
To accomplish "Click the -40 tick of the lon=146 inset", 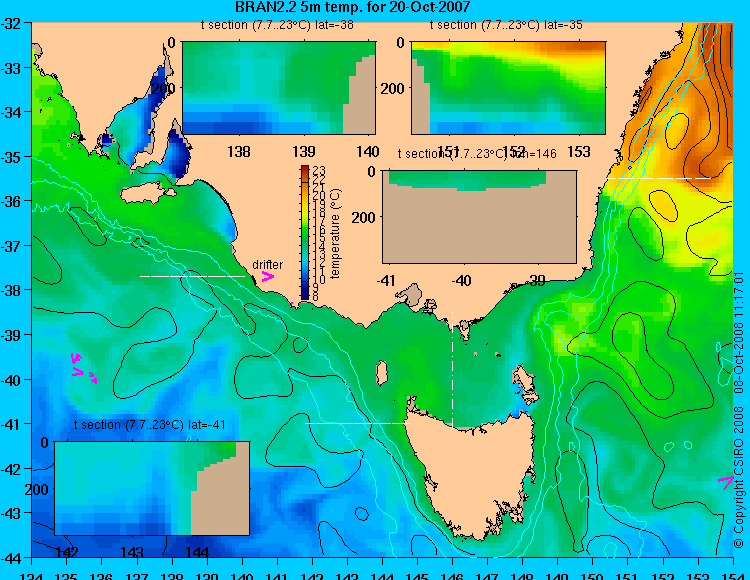I will (x=462, y=280).
